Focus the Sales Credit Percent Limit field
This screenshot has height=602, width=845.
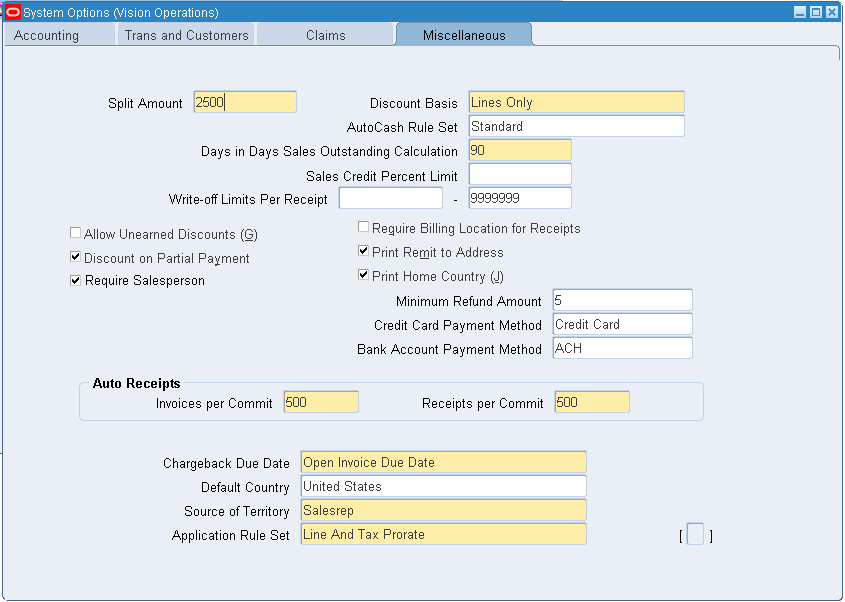click(520, 175)
